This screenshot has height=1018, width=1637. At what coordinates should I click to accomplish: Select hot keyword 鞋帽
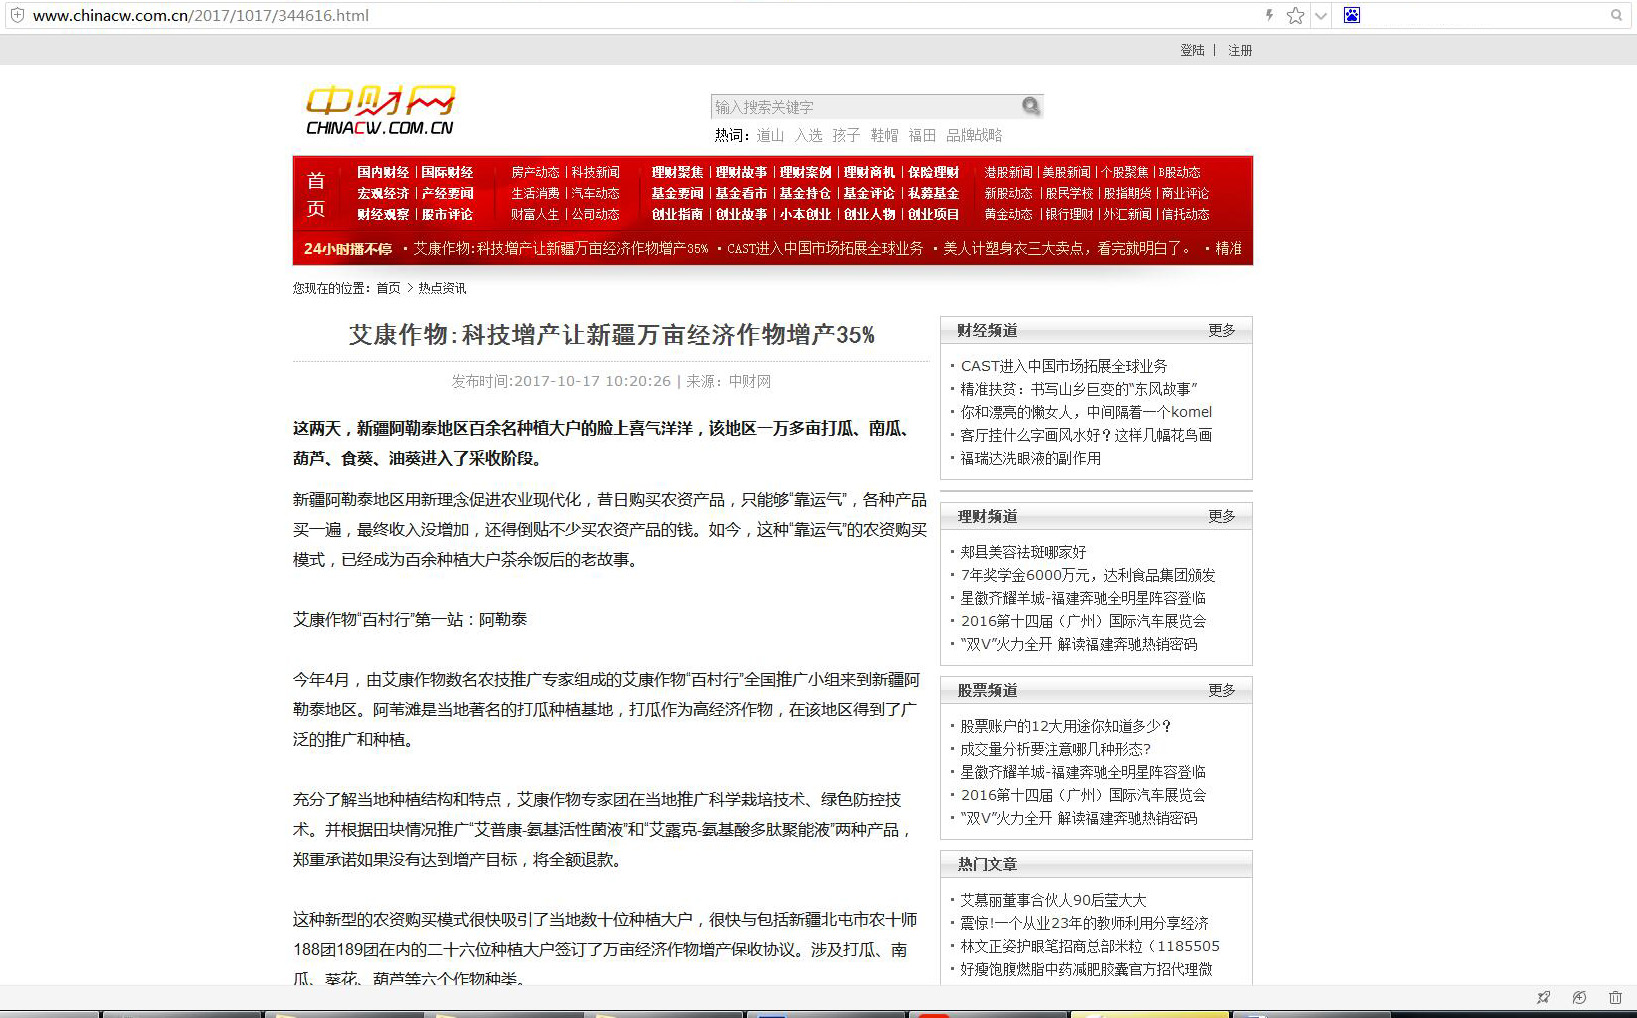pyautogui.click(x=884, y=135)
